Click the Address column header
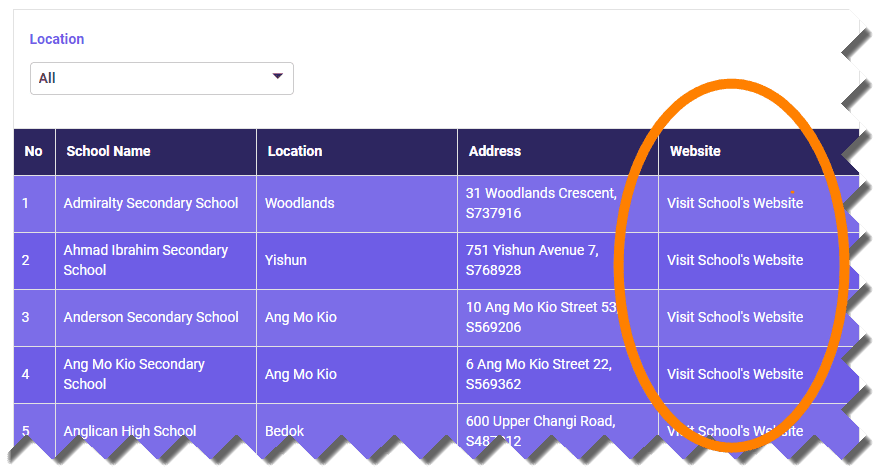Screen dimensions: 881x475 coord(558,152)
